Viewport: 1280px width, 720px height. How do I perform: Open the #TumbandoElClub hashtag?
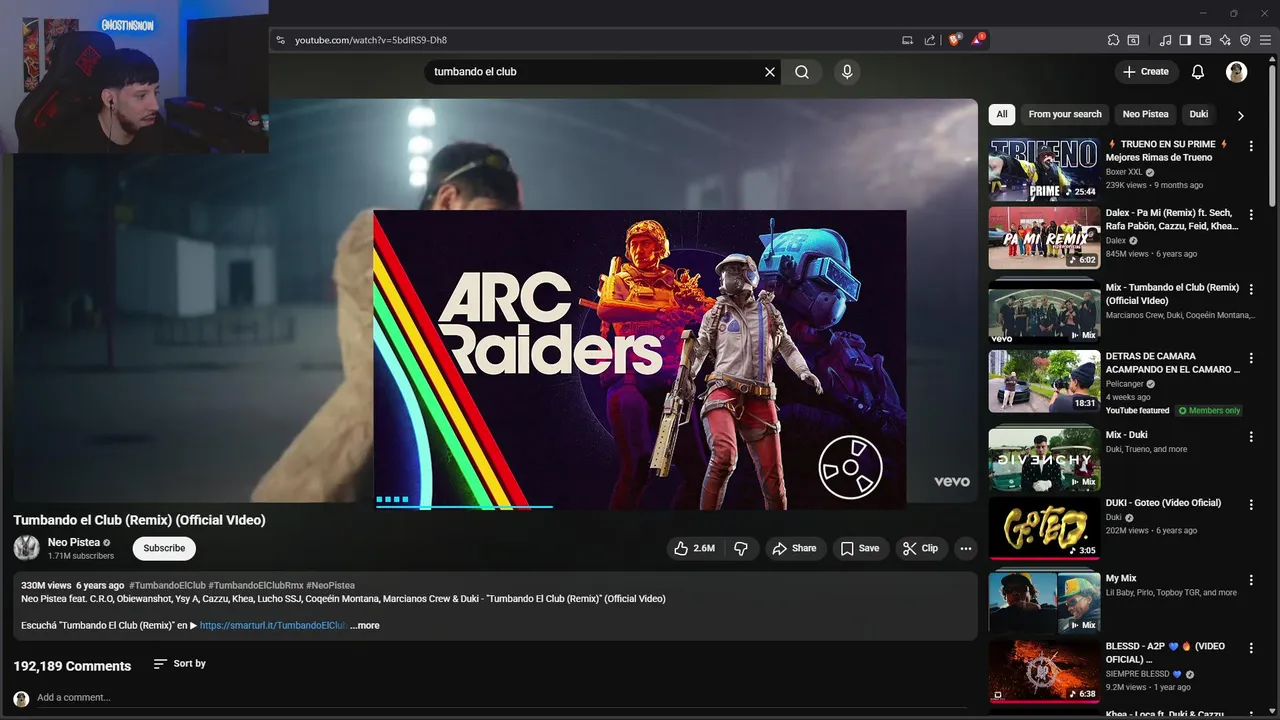point(167,585)
